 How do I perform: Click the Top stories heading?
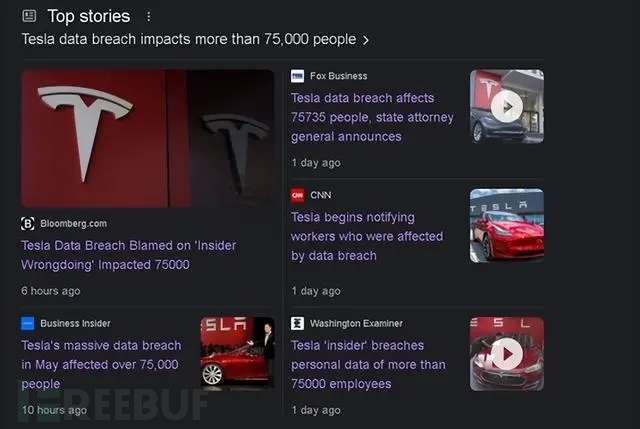pos(88,16)
